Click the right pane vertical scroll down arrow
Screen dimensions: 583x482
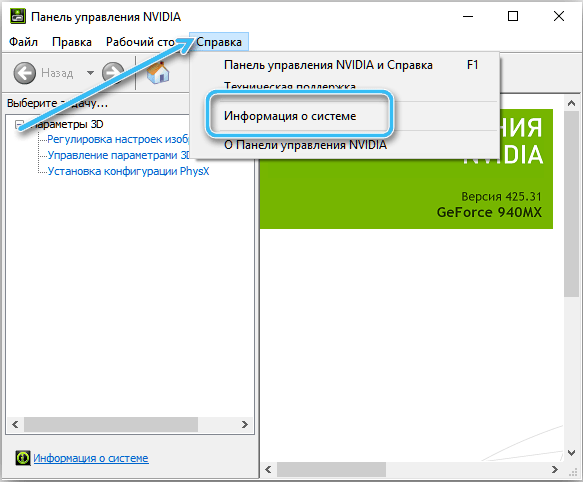(x=571, y=452)
